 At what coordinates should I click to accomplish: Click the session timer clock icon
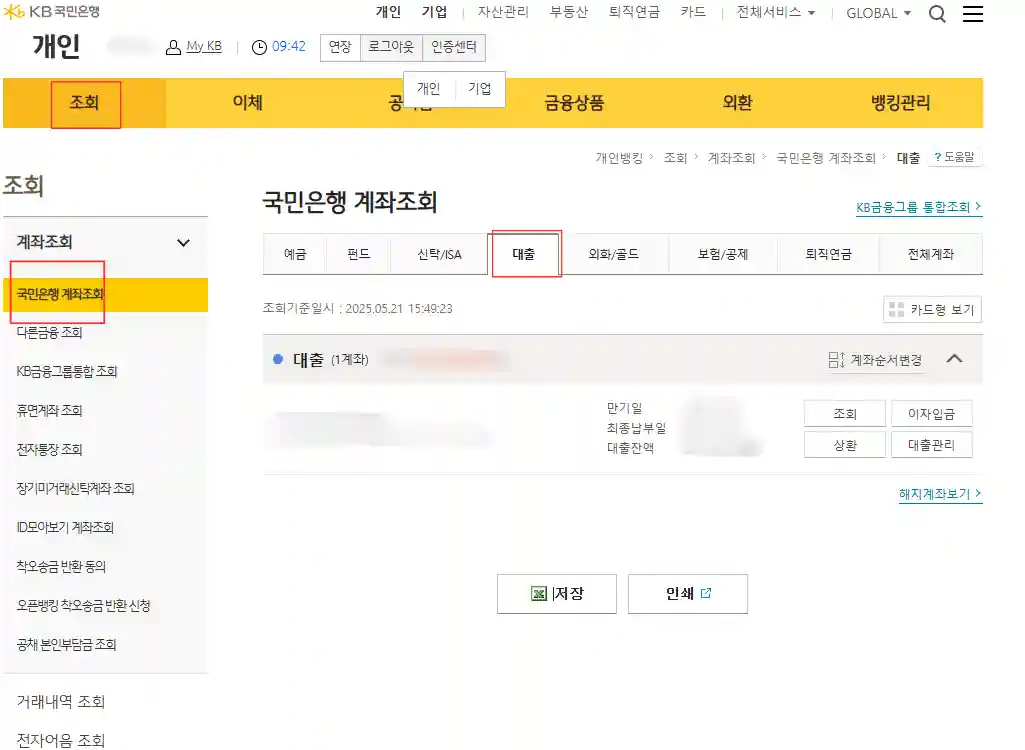tap(260, 47)
